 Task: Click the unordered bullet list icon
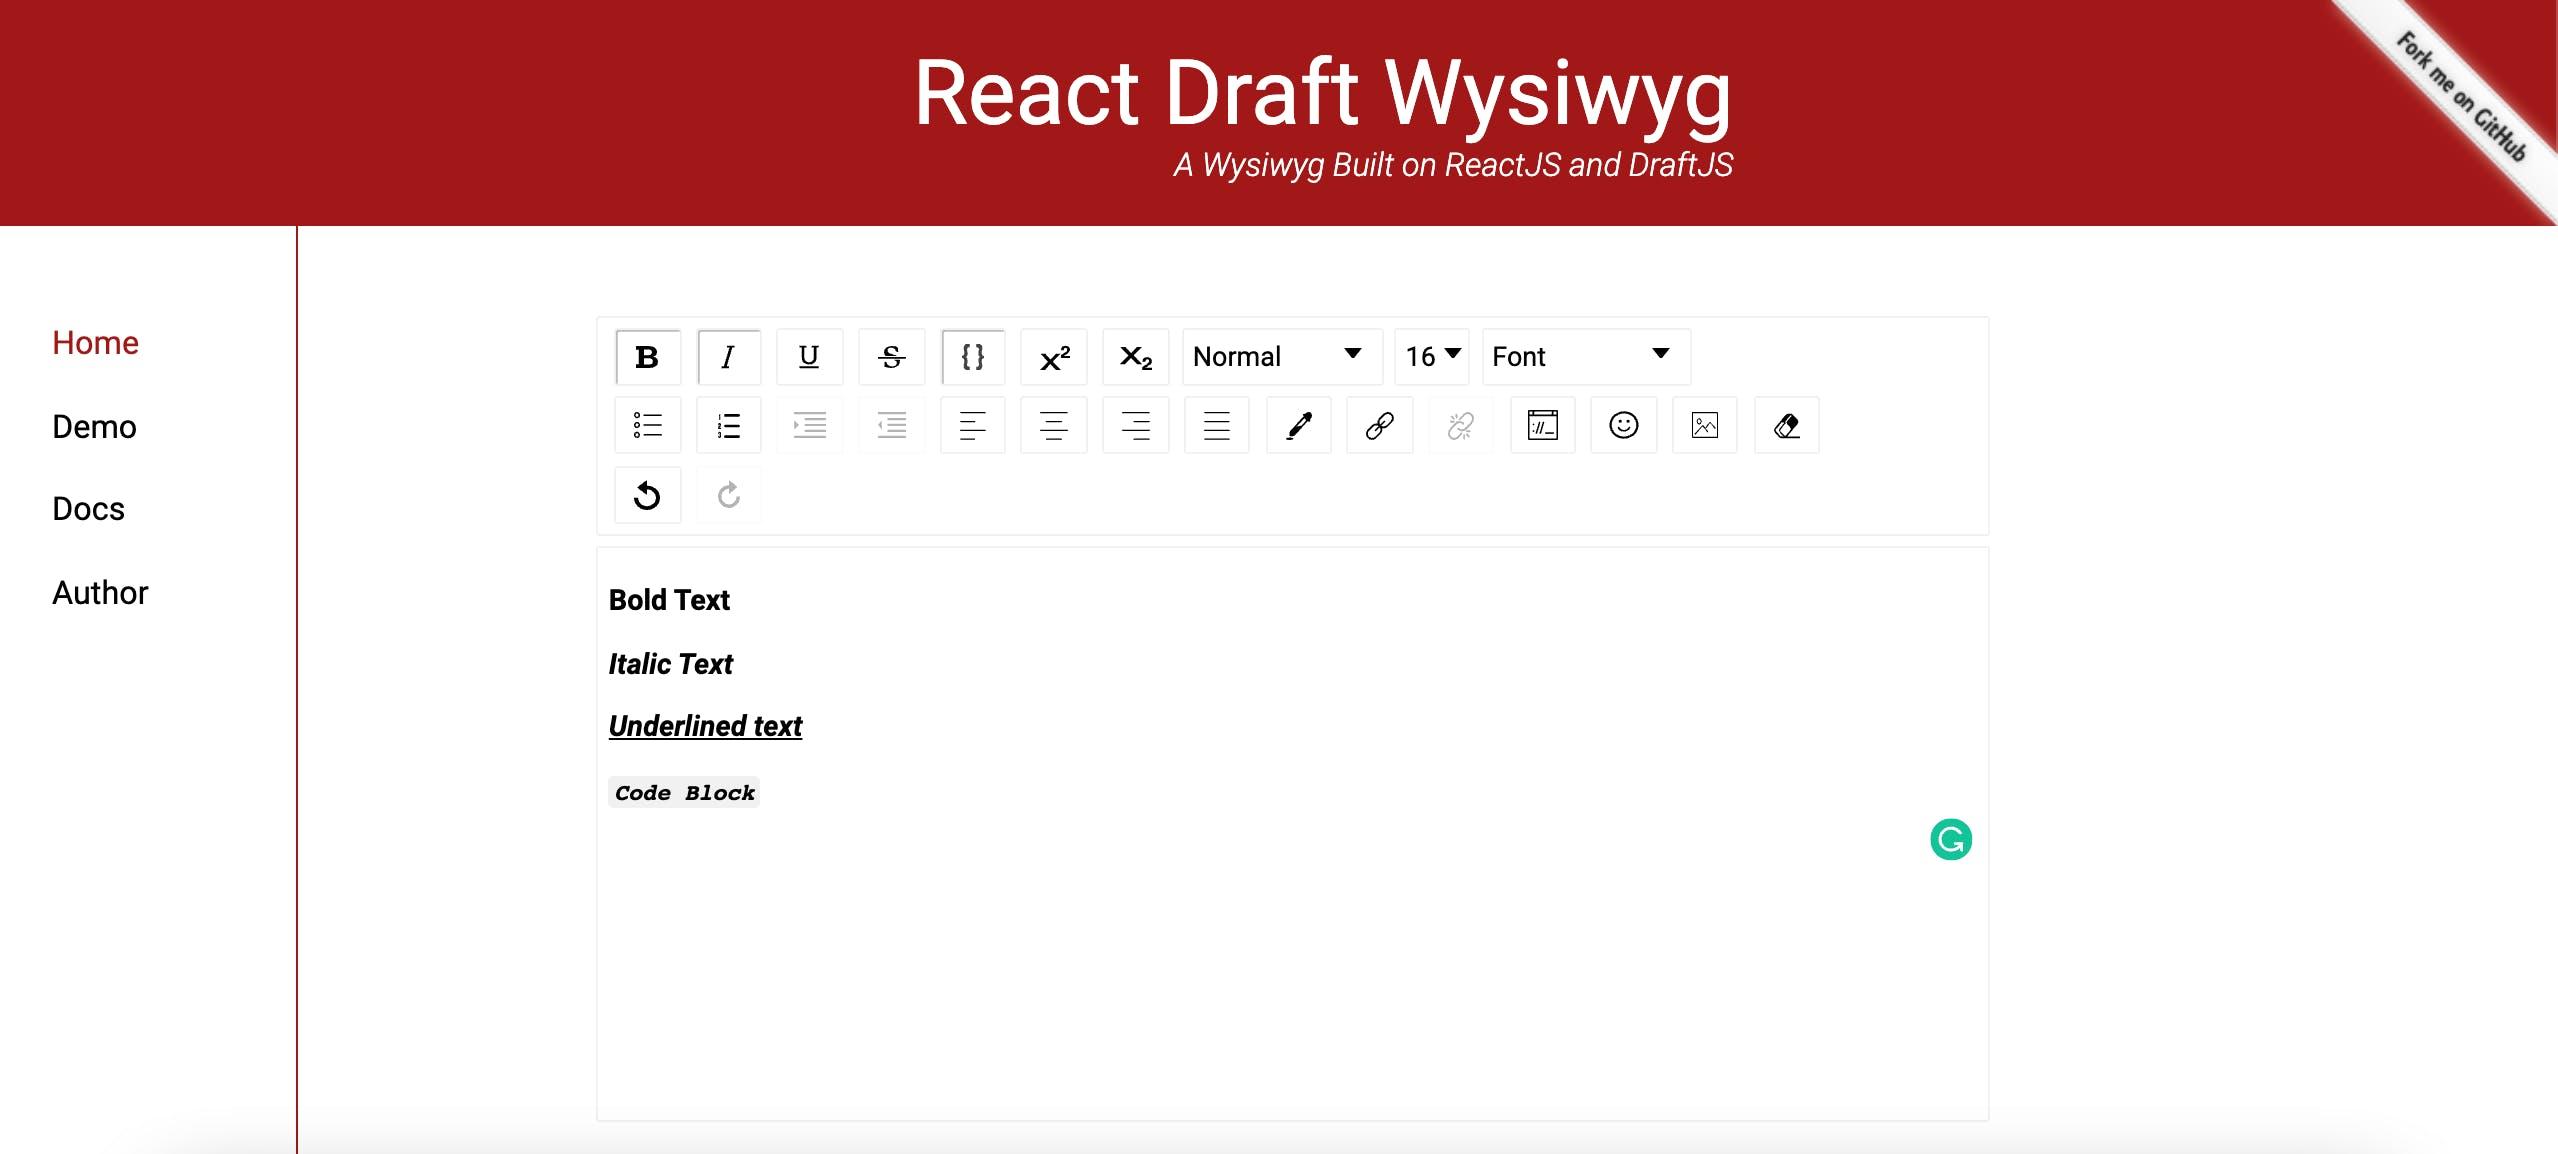click(x=647, y=426)
